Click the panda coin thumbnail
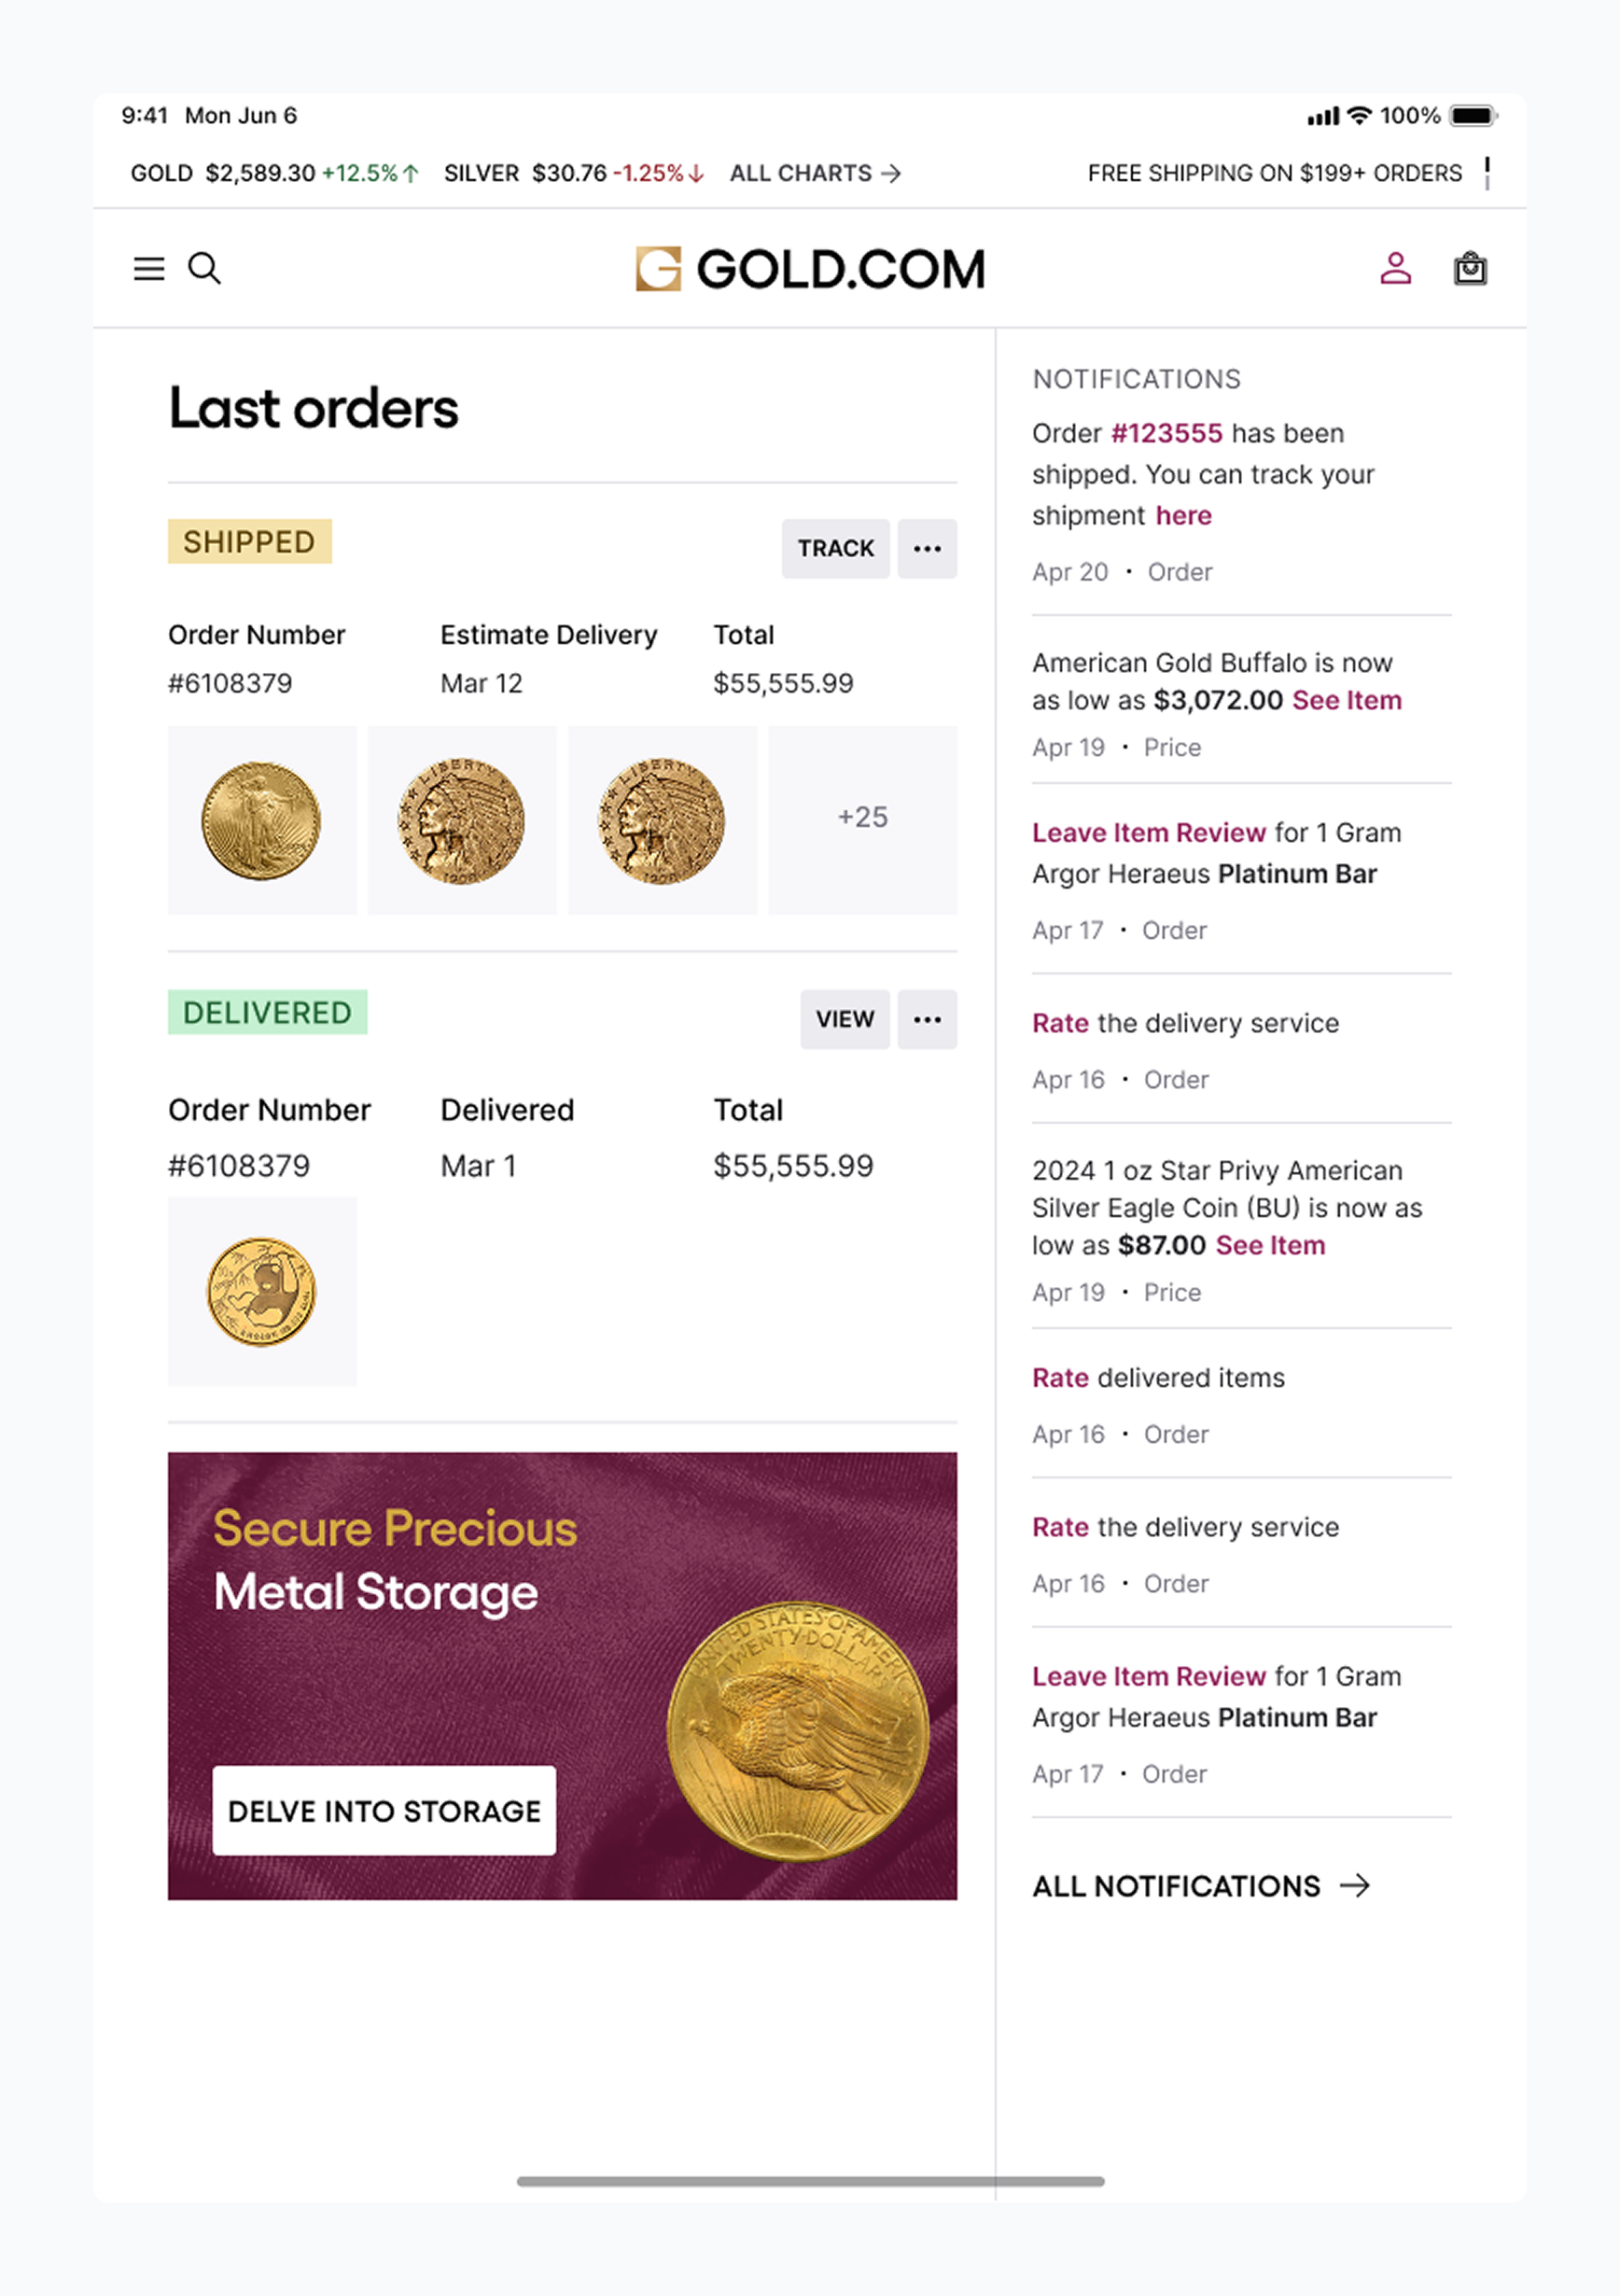The height and width of the screenshot is (2296, 1620). 262,1290
